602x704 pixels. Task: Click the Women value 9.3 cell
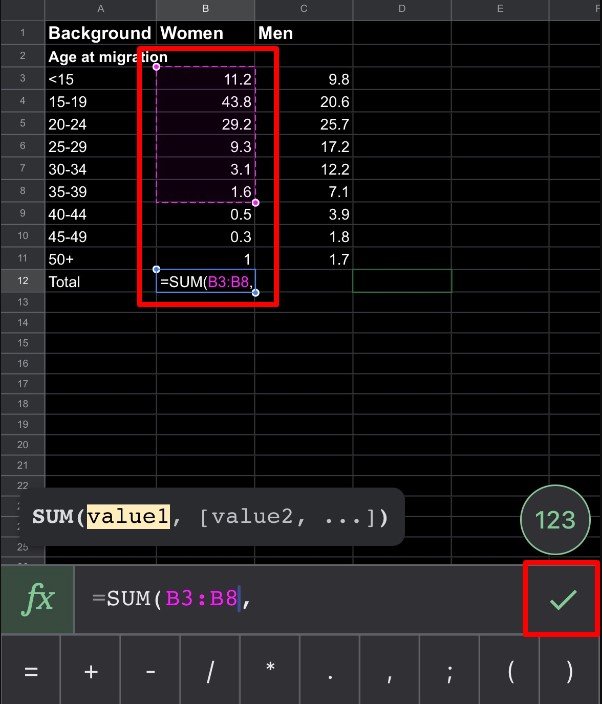pos(206,146)
